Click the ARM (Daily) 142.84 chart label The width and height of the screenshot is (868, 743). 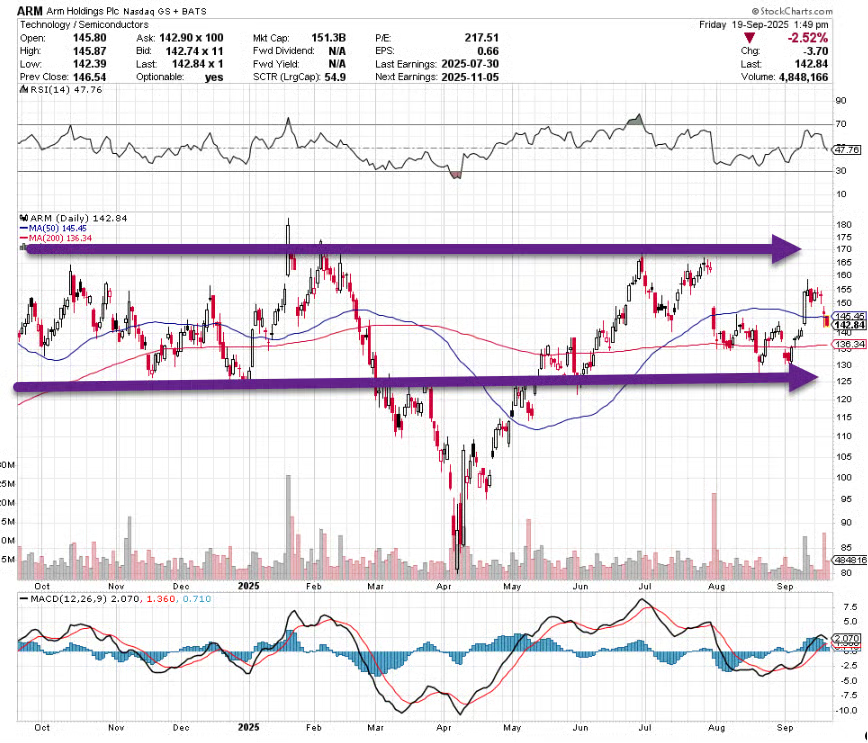pos(78,218)
